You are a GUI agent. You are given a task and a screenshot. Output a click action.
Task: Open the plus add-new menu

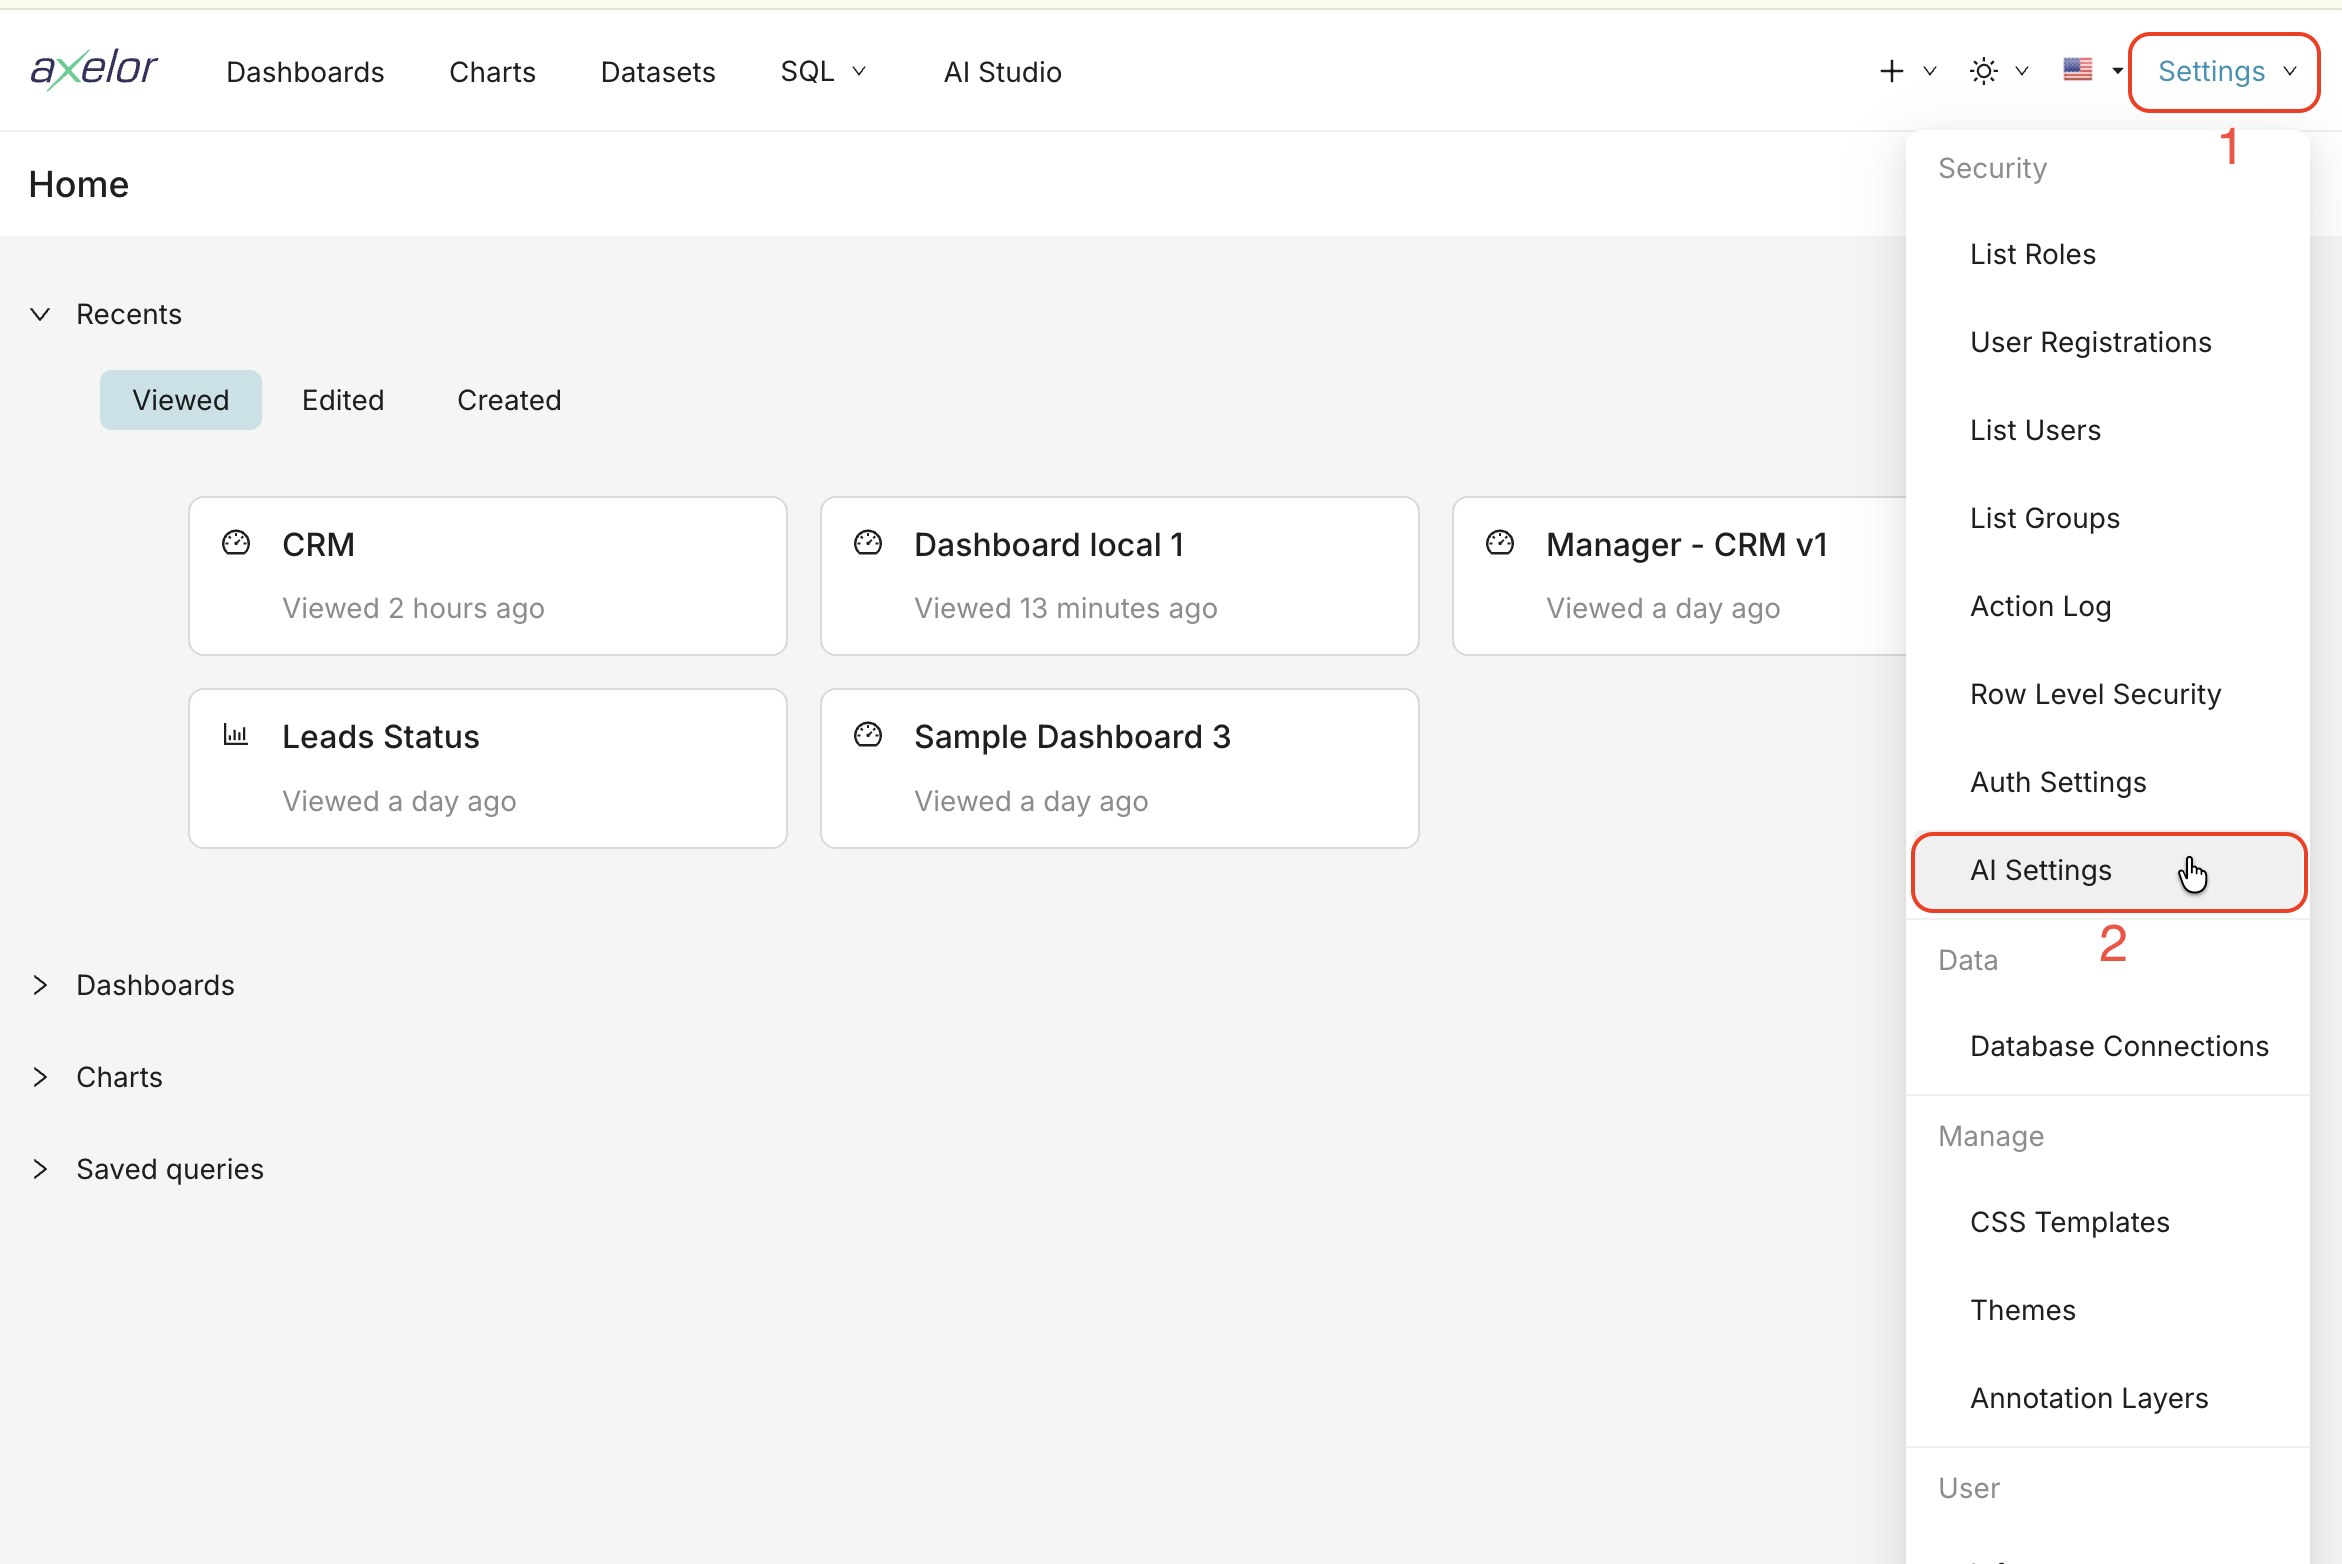click(1891, 71)
